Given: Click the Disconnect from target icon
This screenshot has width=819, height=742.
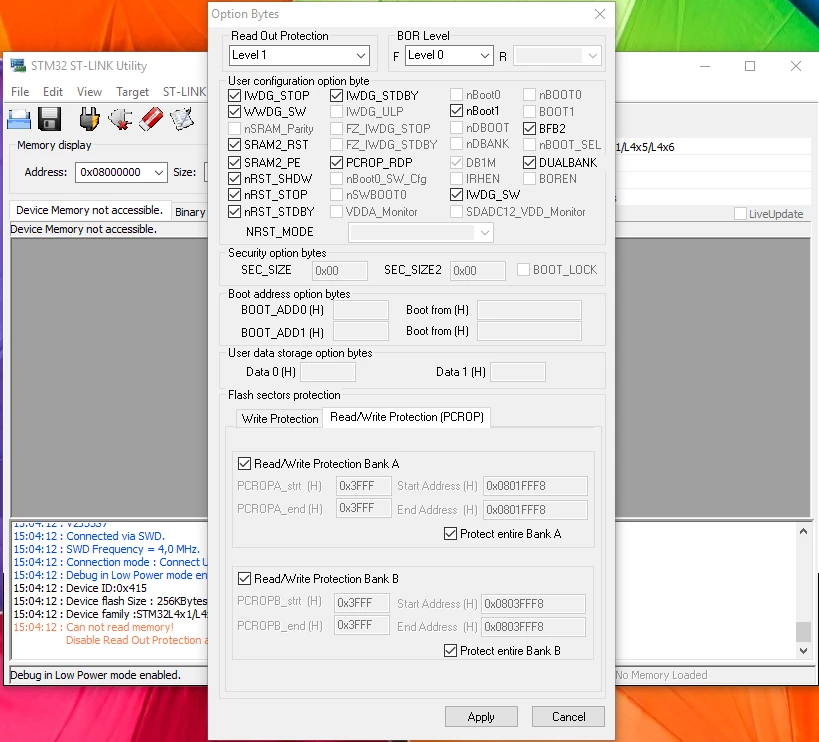Looking at the screenshot, I should [120, 119].
